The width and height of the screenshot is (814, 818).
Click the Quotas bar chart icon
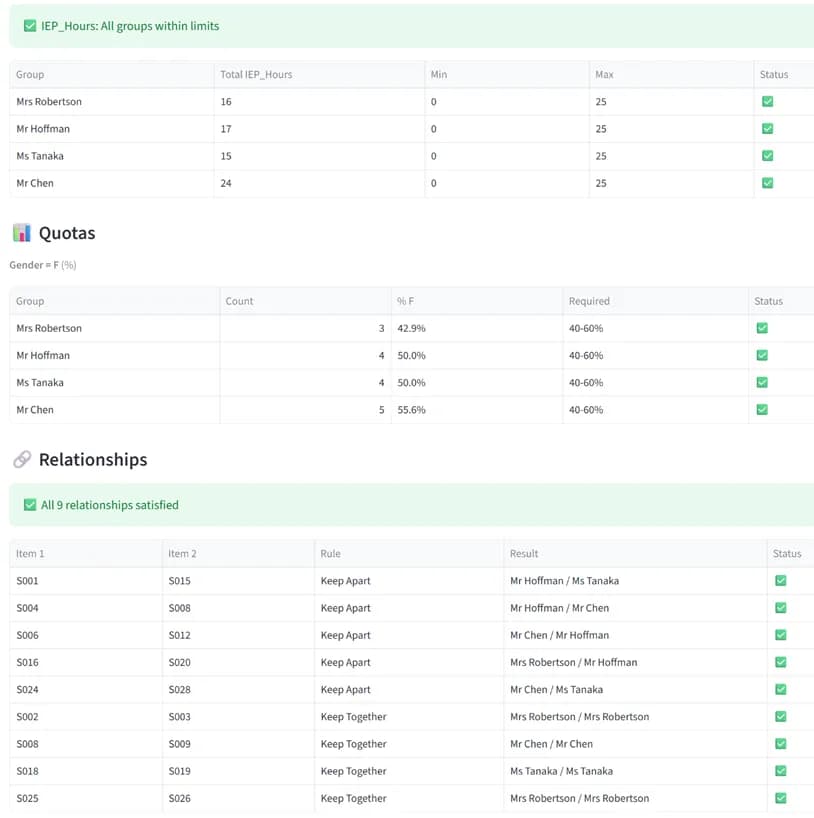click(x=22, y=233)
